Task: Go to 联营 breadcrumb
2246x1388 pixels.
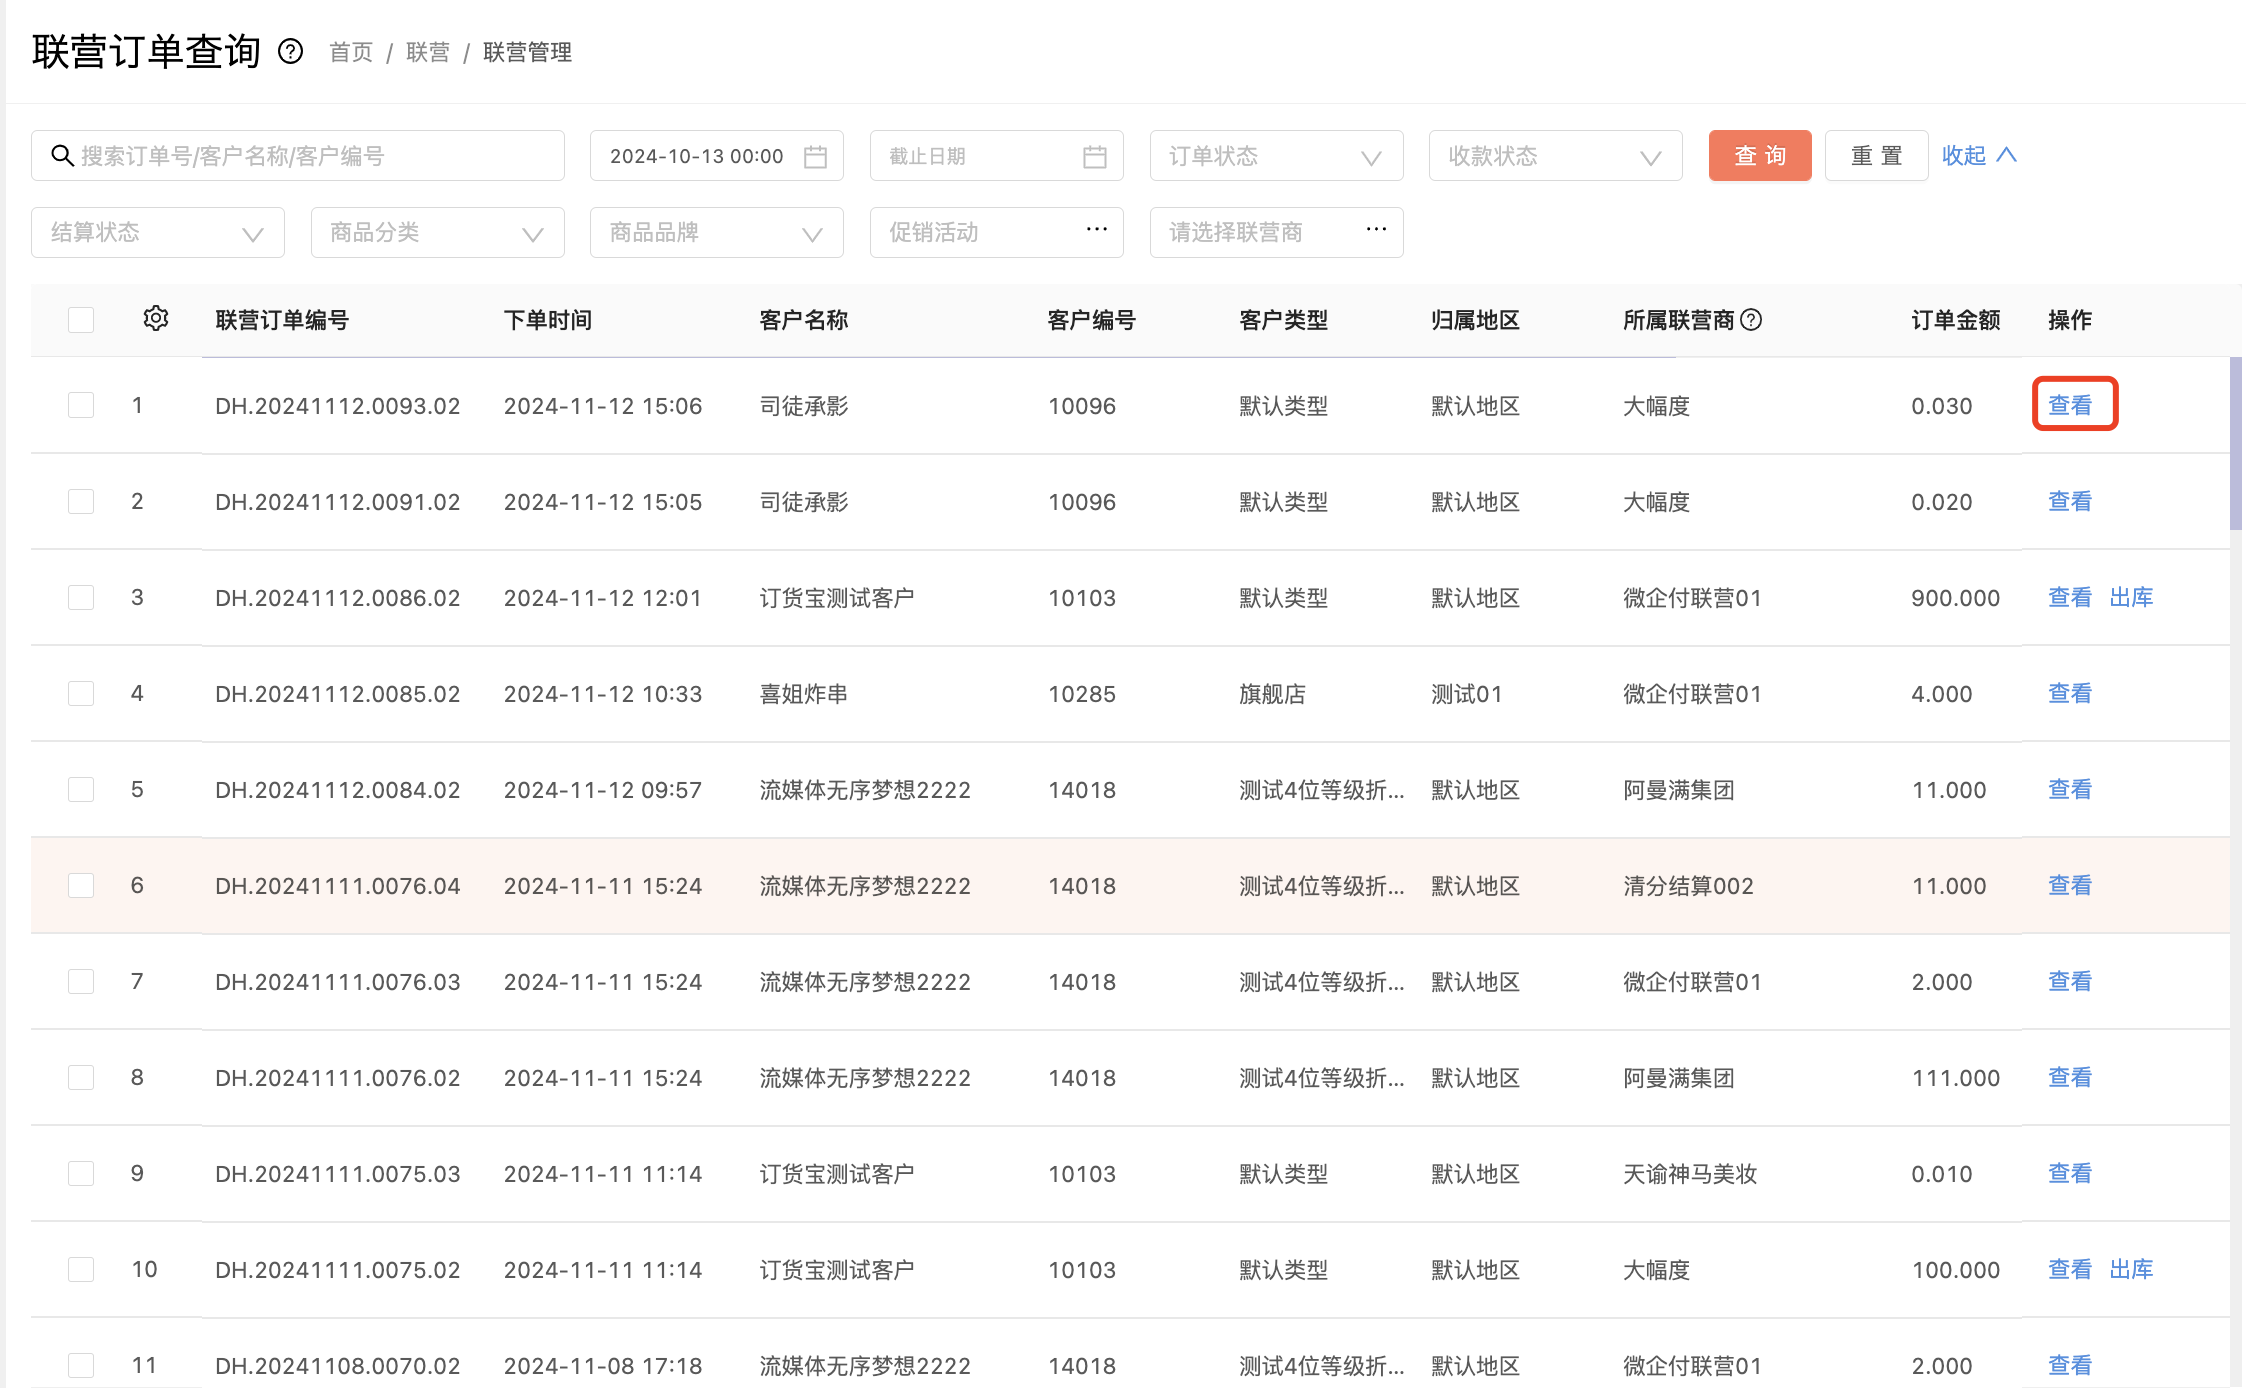Action: (x=428, y=52)
